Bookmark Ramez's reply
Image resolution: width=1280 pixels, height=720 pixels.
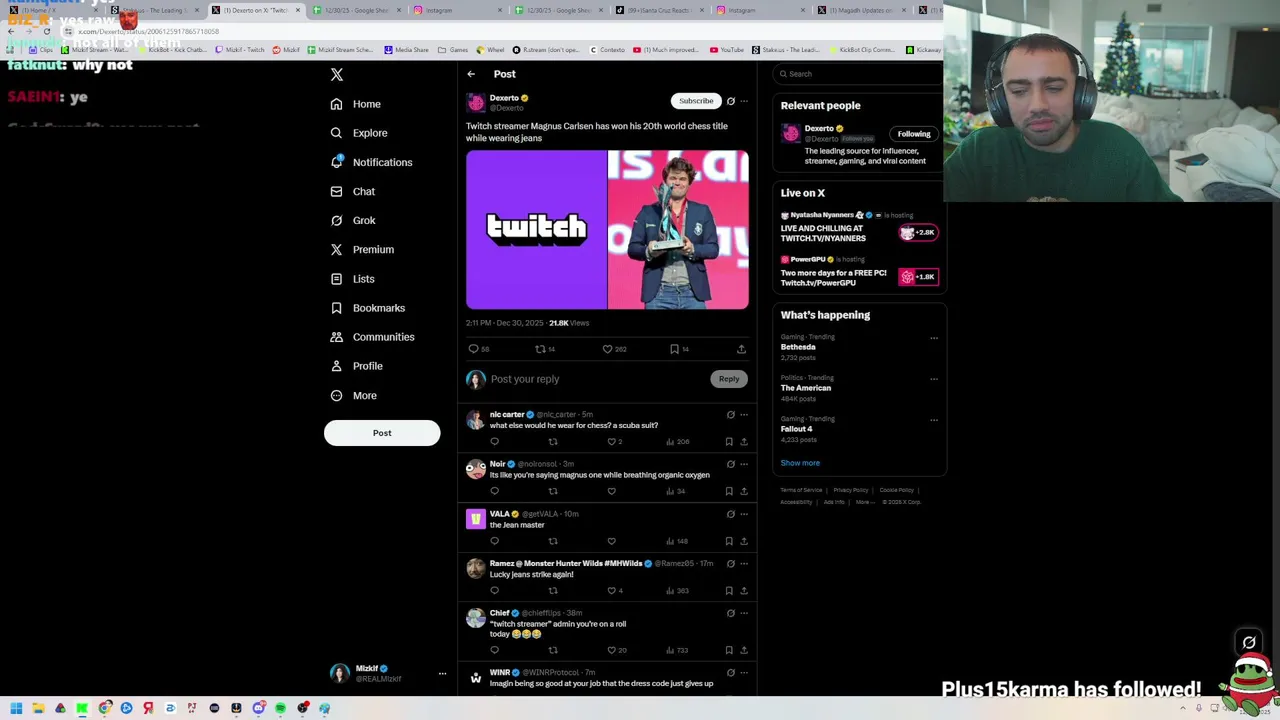pos(729,590)
